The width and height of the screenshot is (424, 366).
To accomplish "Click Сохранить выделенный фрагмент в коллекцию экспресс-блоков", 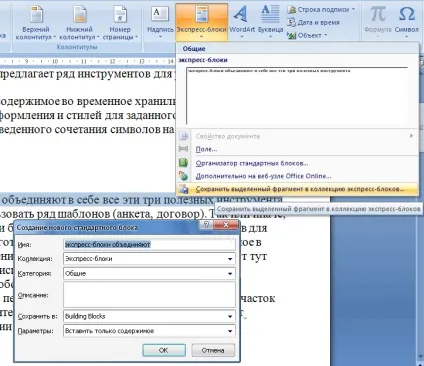I will pyautogui.click(x=297, y=189).
